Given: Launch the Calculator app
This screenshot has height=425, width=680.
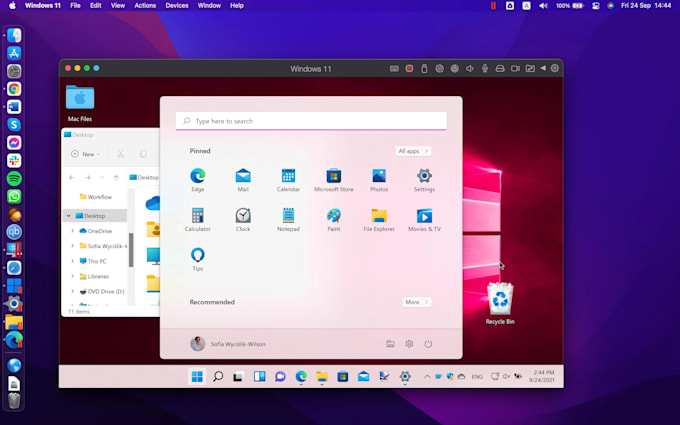Looking at the screenshot, I should [198, 219].
